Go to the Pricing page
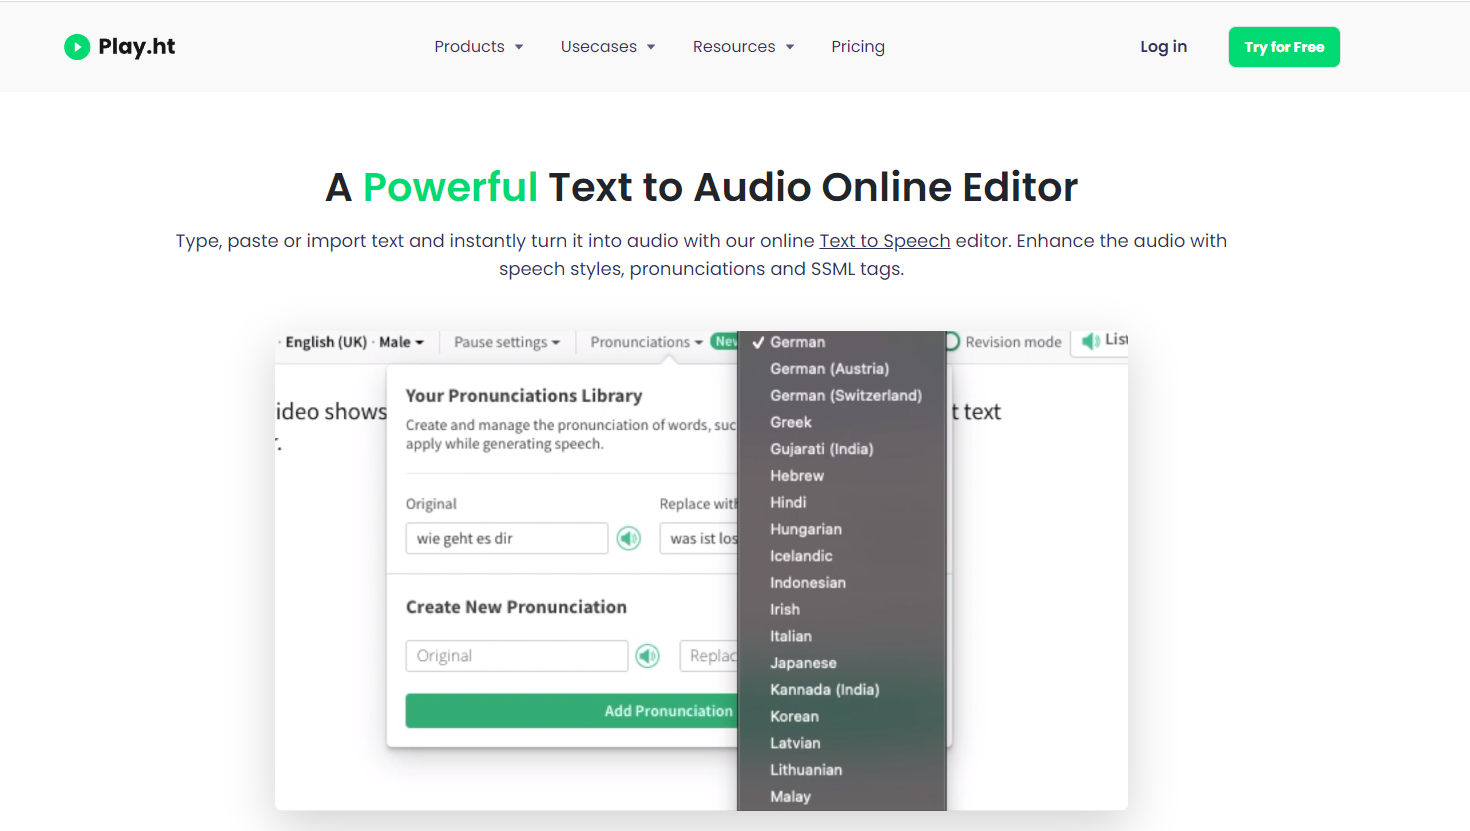 858,47
